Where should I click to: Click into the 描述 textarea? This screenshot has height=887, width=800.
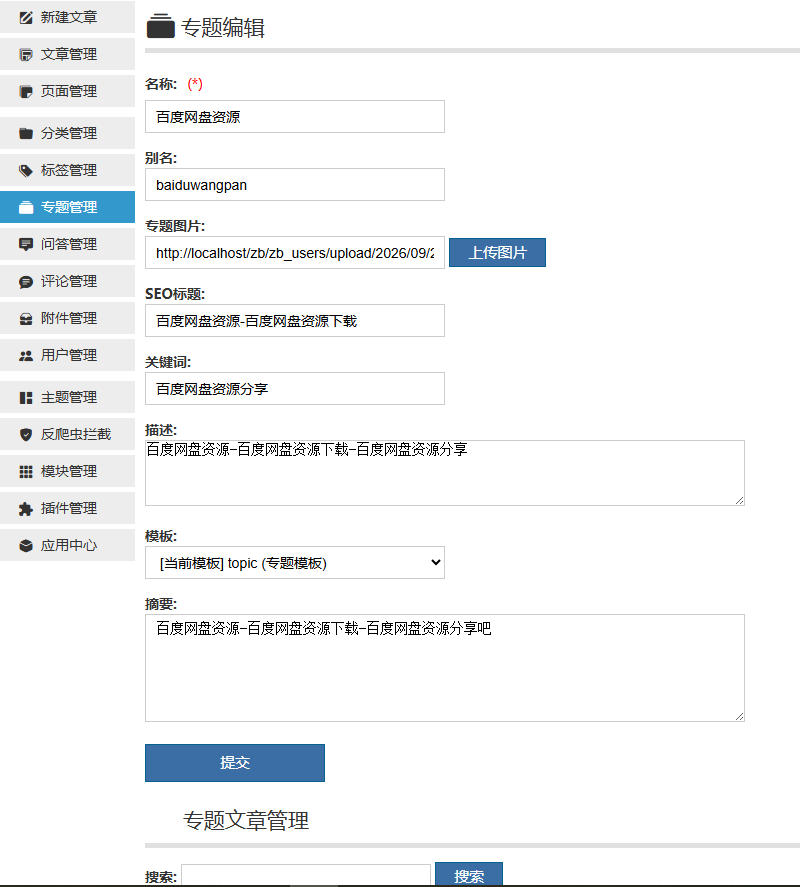click(x=445, y=473)
